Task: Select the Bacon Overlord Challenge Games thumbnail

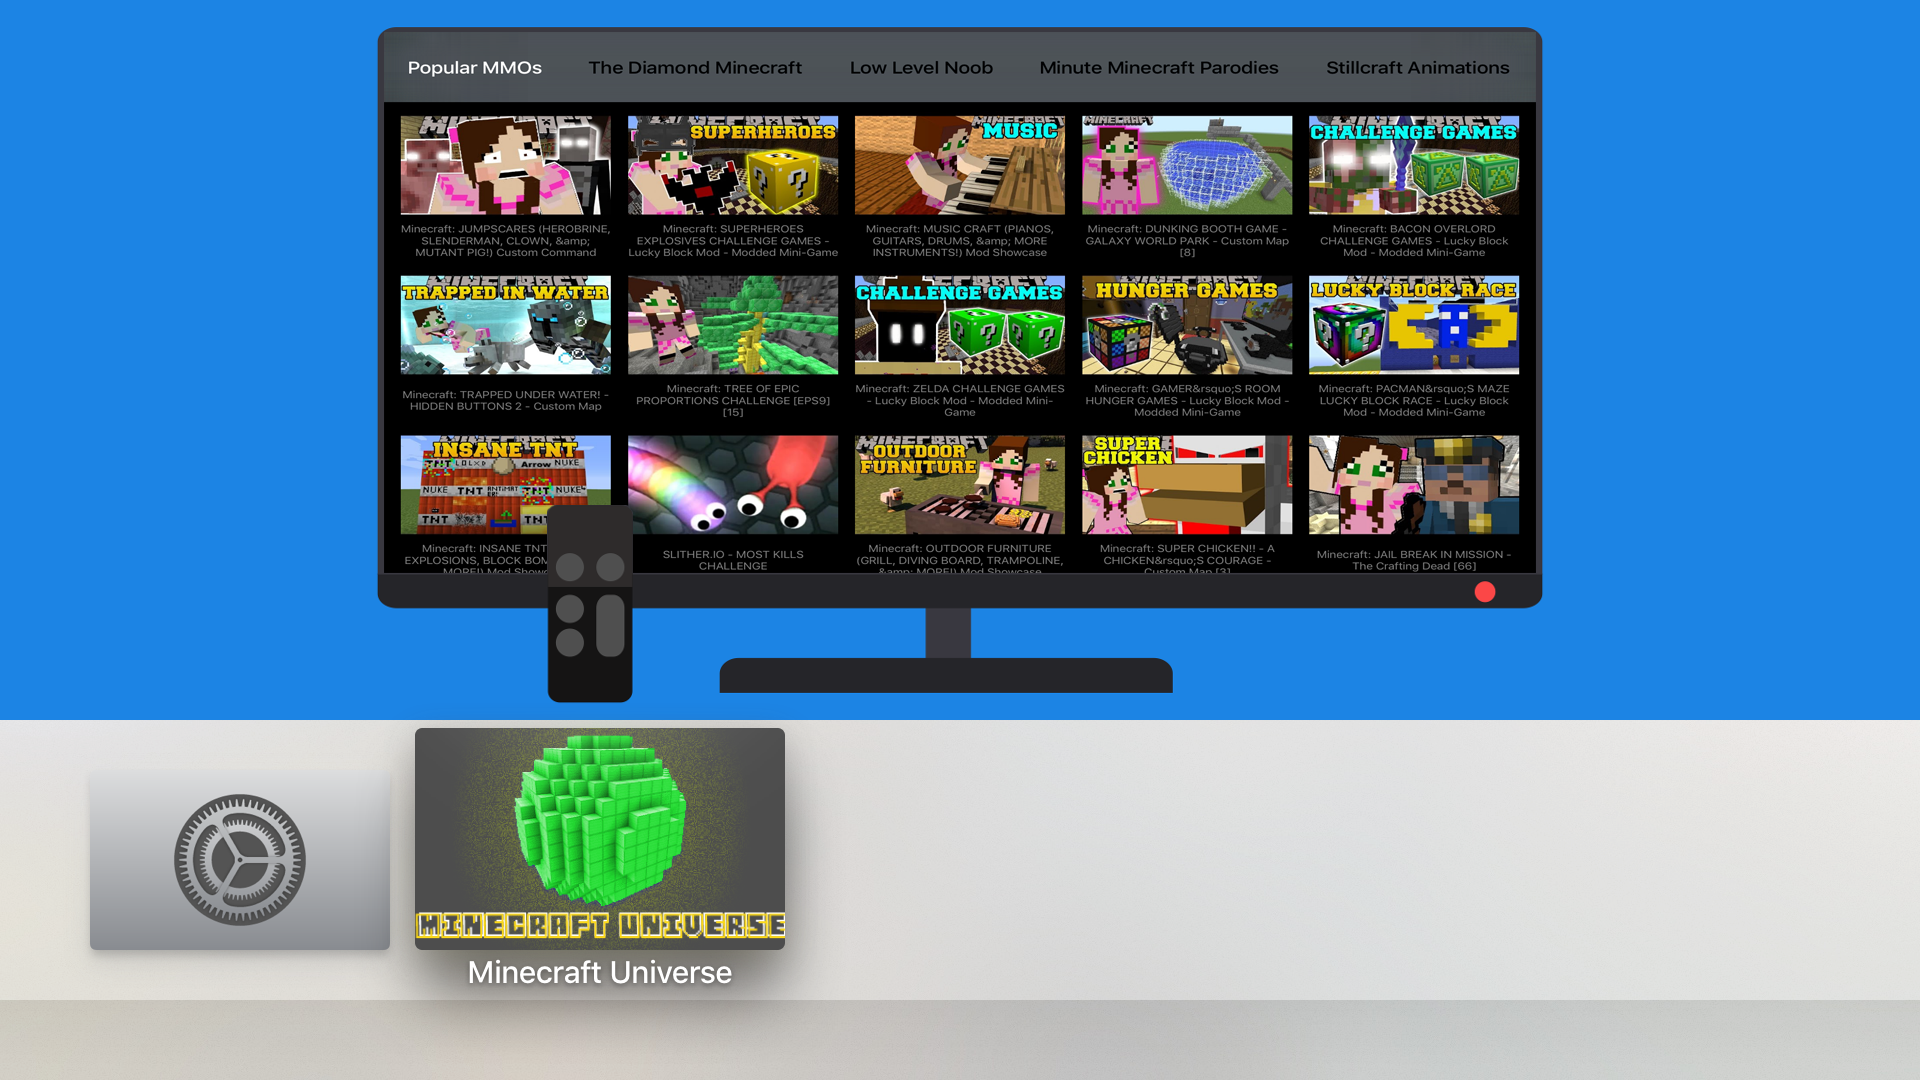Action: pyautogui.click(x=1414, y=165)
